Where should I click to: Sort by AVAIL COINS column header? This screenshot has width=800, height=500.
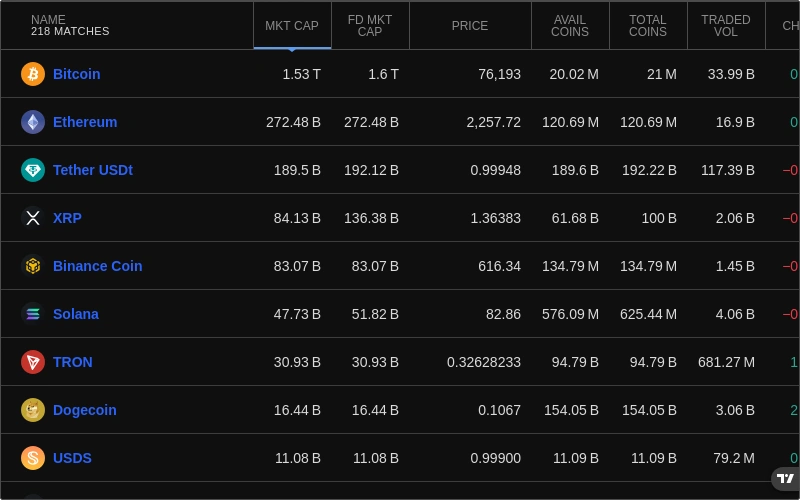[x=570, y=26]
